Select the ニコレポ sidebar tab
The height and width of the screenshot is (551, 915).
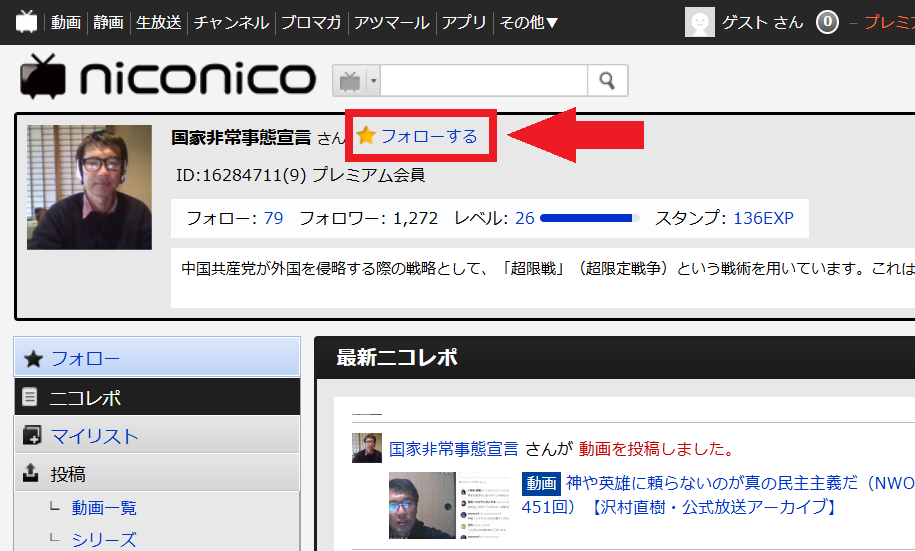click(x=157, y=397)
